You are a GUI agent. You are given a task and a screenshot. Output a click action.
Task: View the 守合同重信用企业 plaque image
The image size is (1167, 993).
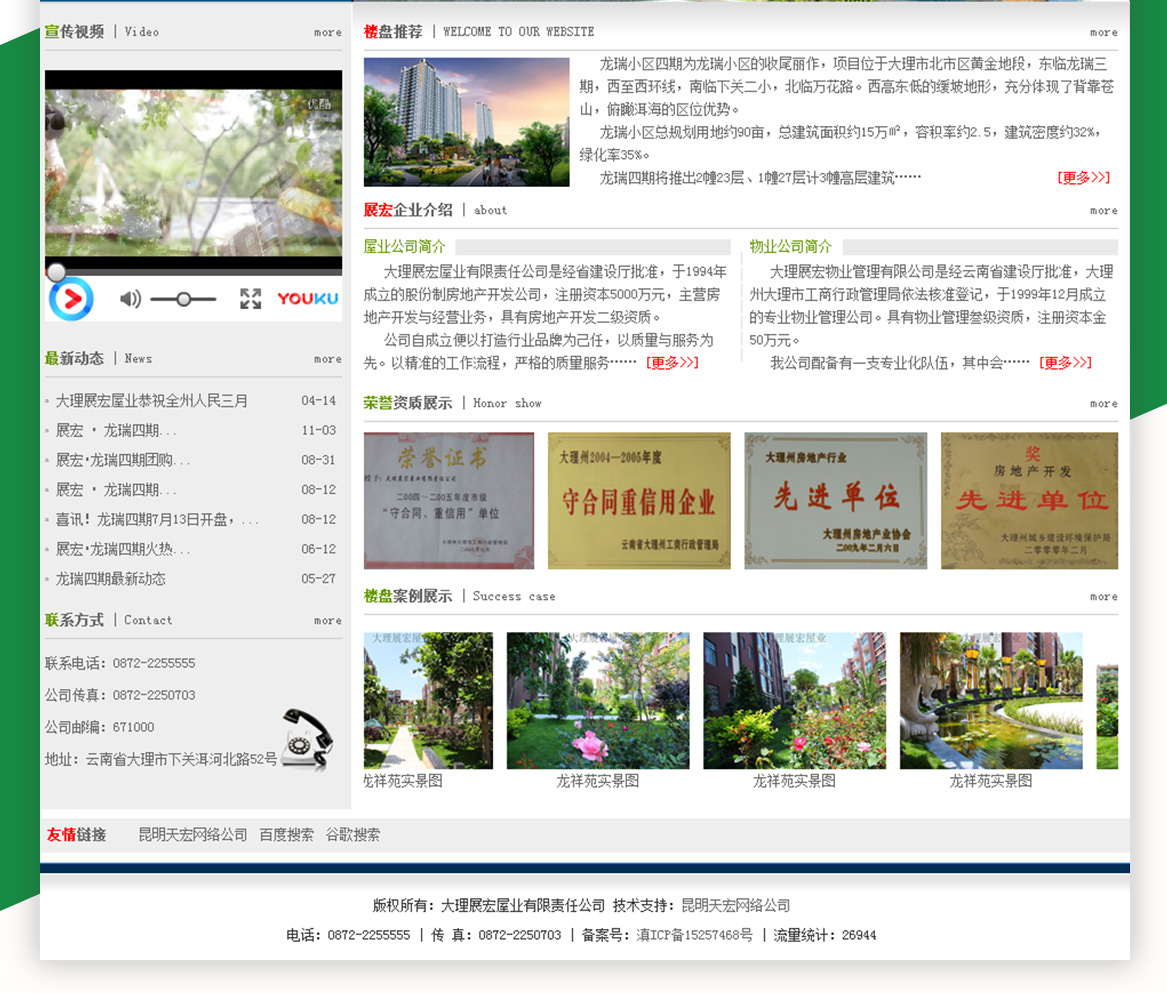pos(639,501)
